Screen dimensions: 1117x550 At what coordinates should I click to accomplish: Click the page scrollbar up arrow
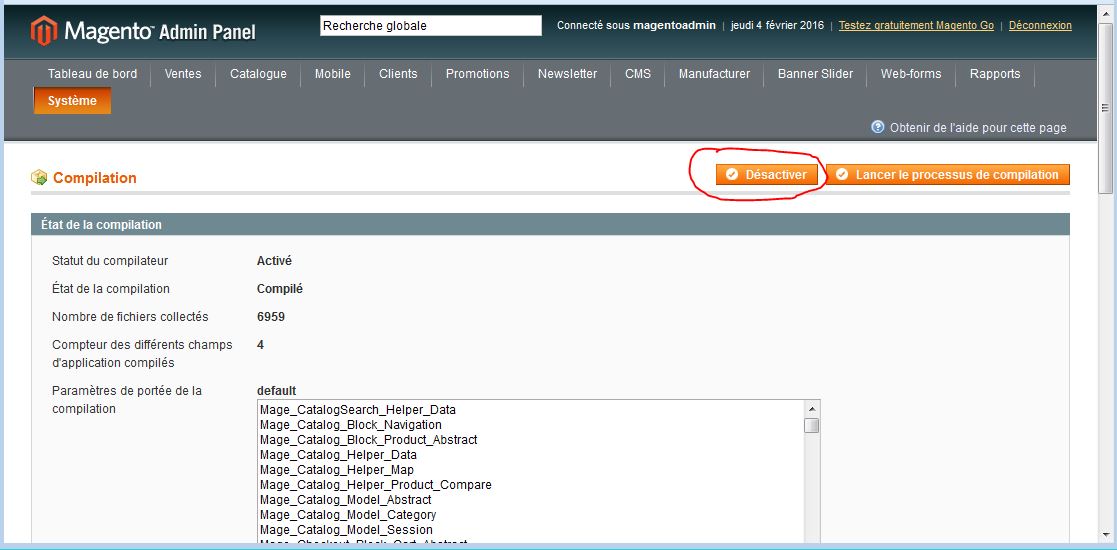[x=1106, y=10]
